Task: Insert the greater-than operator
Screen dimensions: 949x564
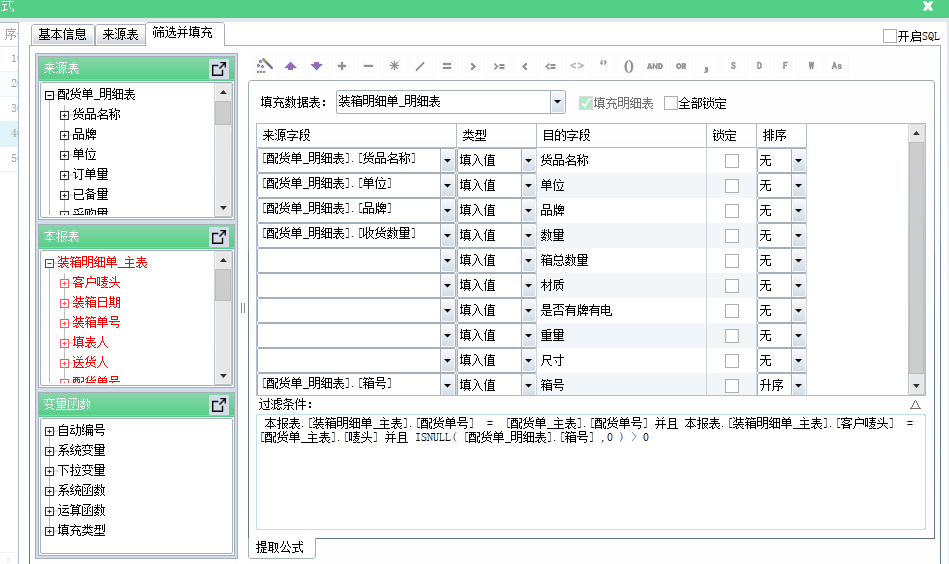Action: (473, 66)
